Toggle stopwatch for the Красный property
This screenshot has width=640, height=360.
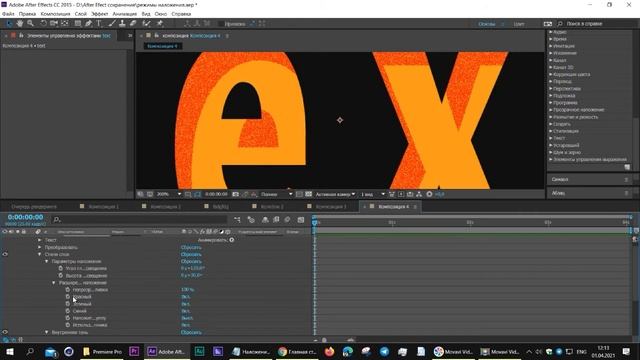pos(68,297)
